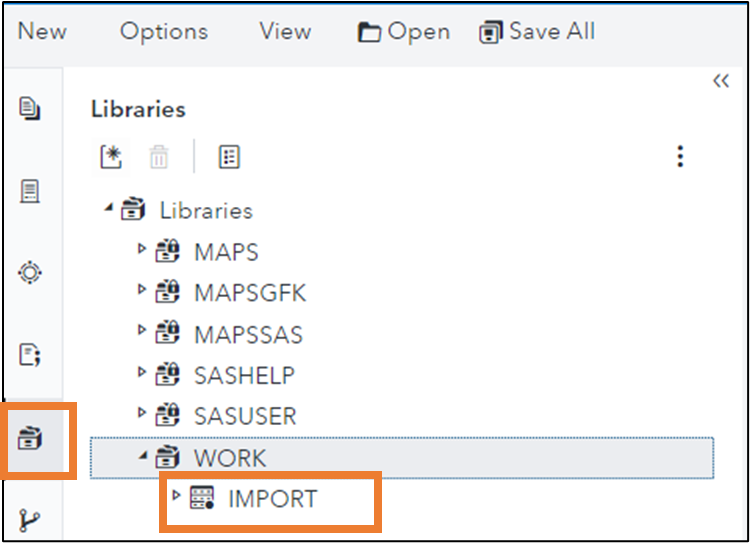Open the three-dot More options menu
This screenshot has height=543, width=750.
pos(680,157)
